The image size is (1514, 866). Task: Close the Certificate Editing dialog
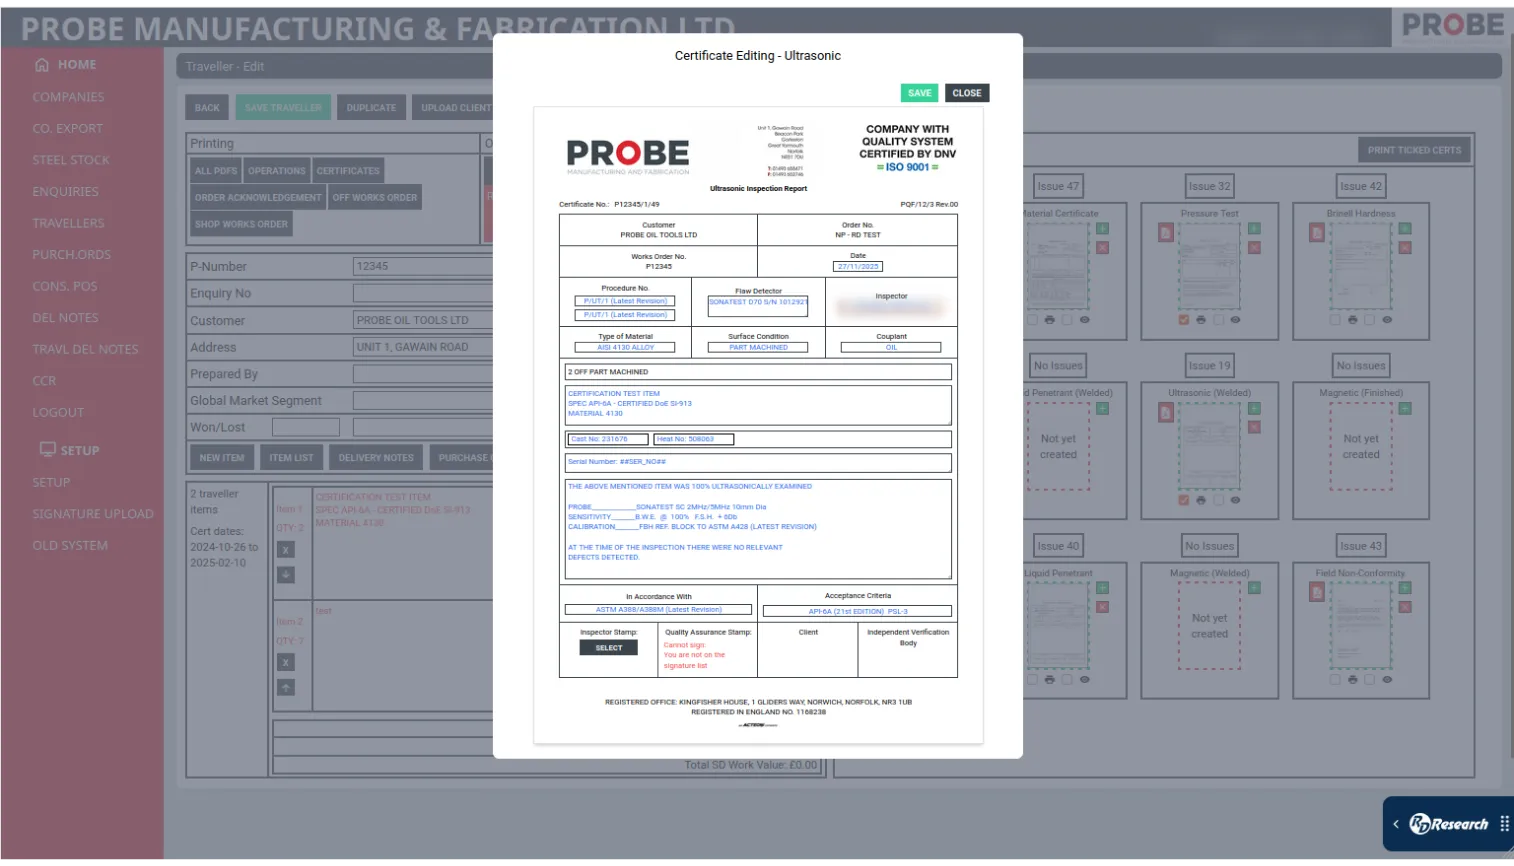966,93
